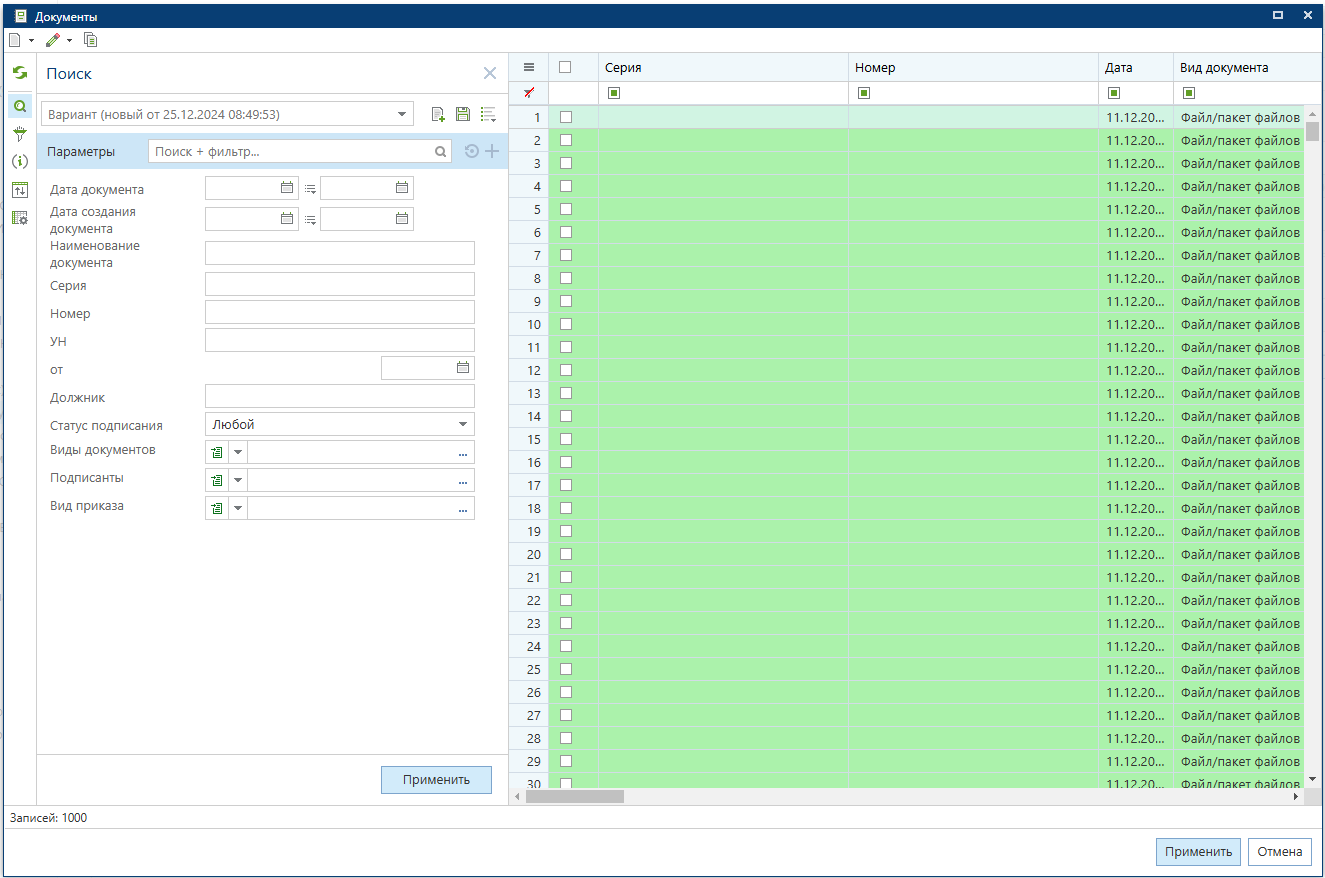Image resolution: width=1325 pixels, height=878 pixels.
Task: Check the checkbox in row 5
Action: [x=566, y=209]
